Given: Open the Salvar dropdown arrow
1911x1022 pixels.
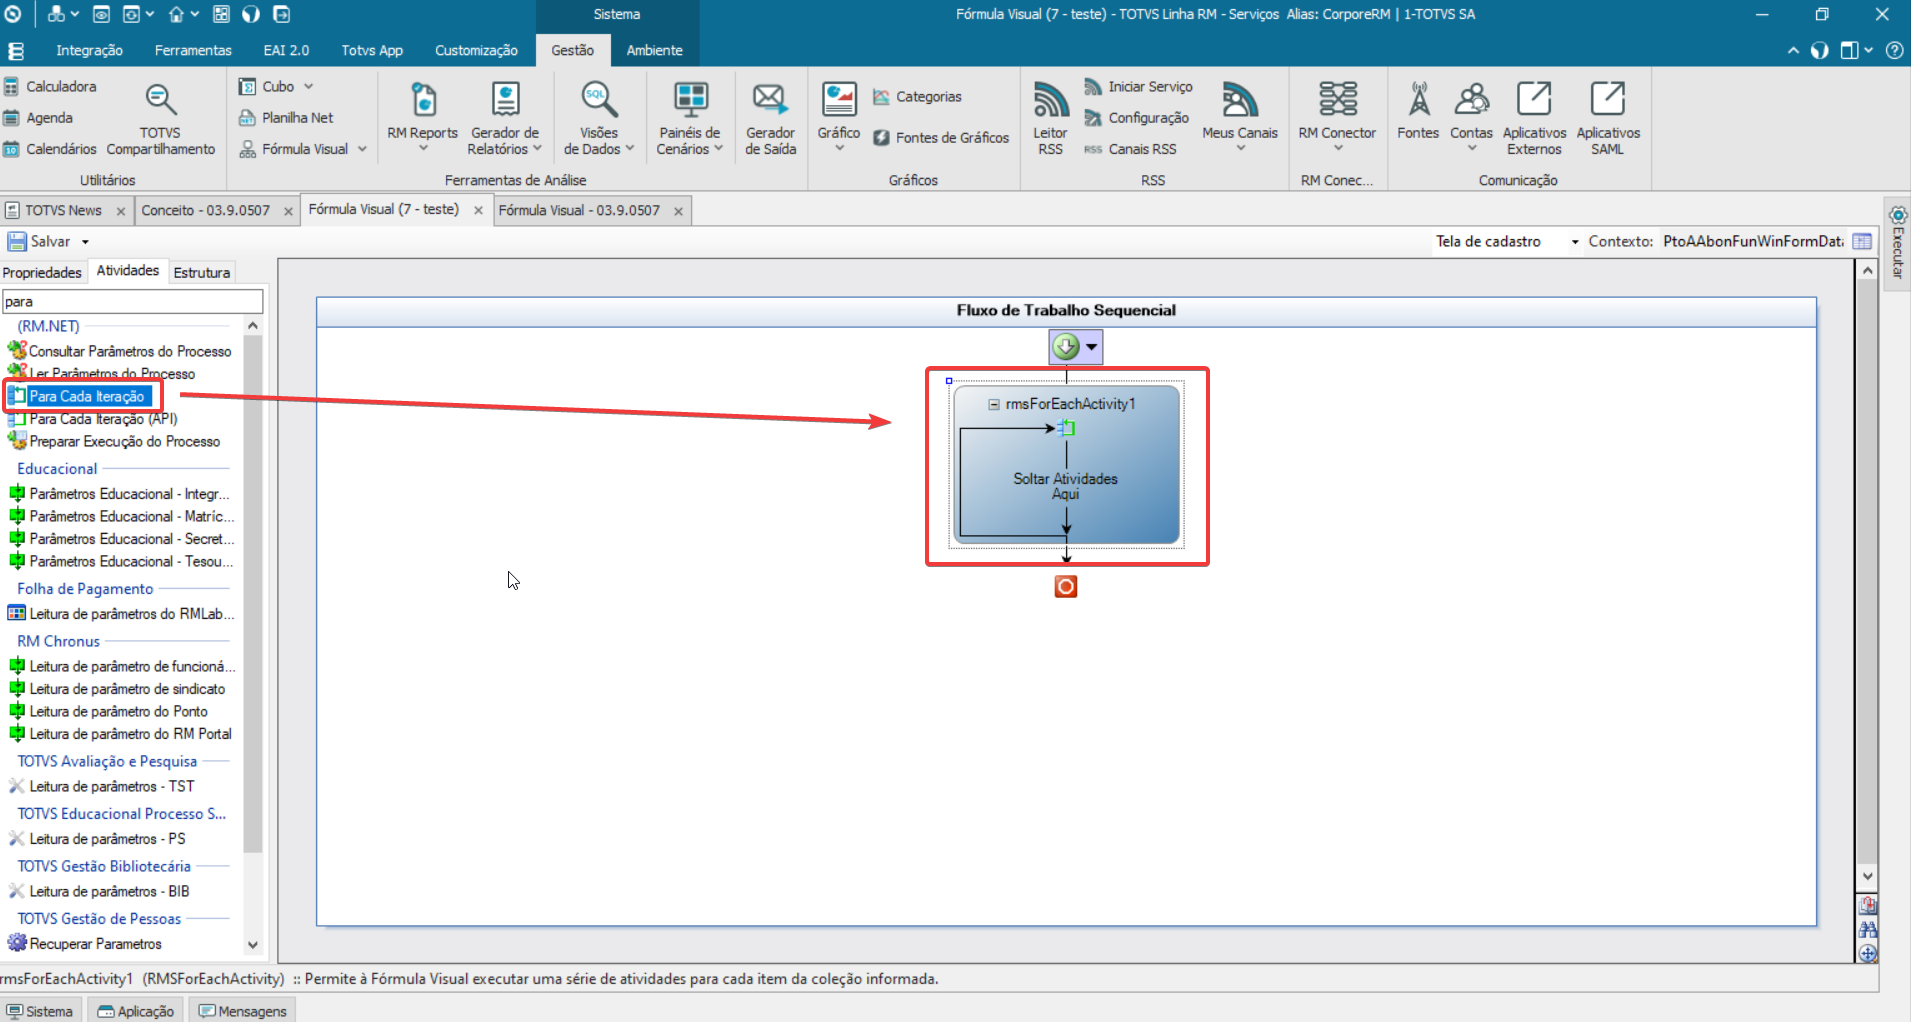Looking at the screenshot, I should [x=85, y=242].
